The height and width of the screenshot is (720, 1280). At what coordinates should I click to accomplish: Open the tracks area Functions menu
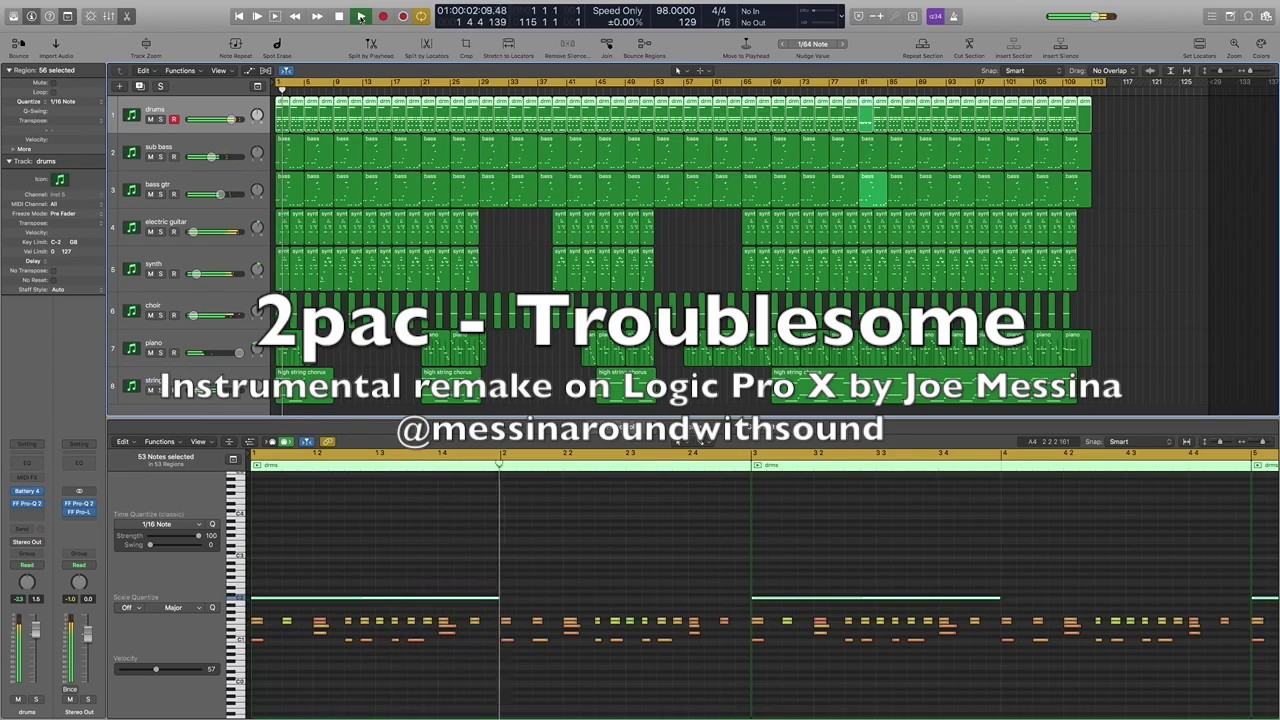click(183, 71)
